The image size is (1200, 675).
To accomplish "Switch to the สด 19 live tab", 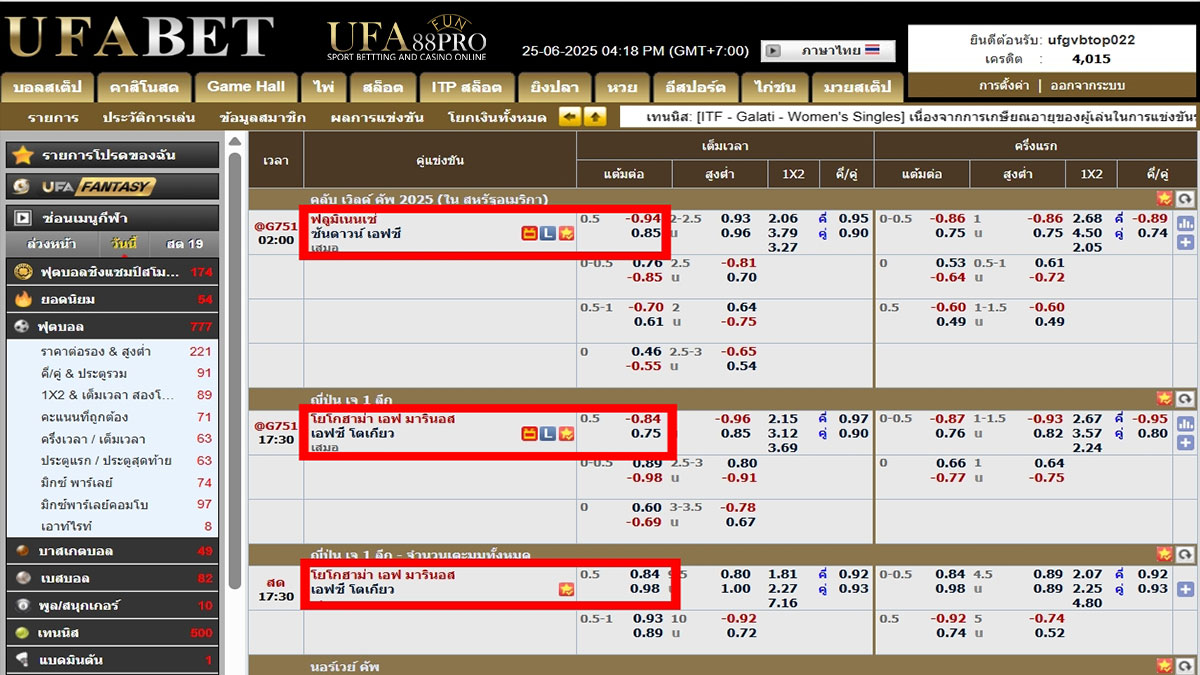I will 184,244.
